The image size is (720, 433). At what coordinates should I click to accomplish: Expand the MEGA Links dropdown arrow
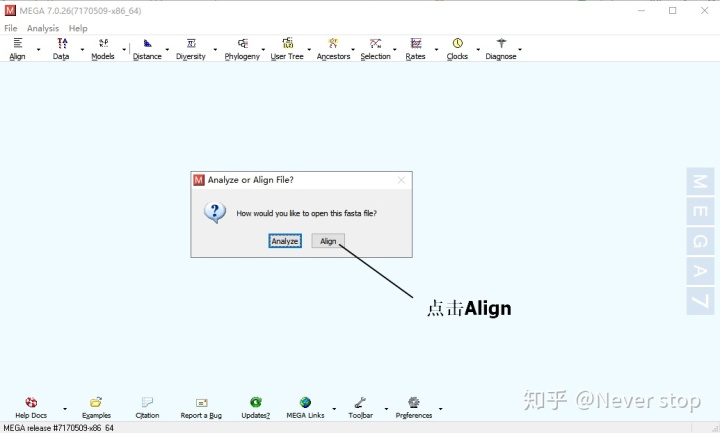(334, 409)
